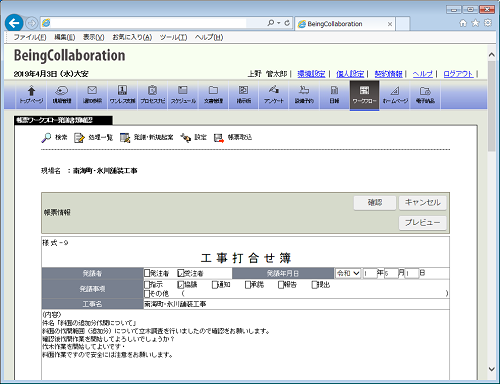Open 個人設定 link
500x384 pixels.
pyautogui.click(x=350, y=74)
